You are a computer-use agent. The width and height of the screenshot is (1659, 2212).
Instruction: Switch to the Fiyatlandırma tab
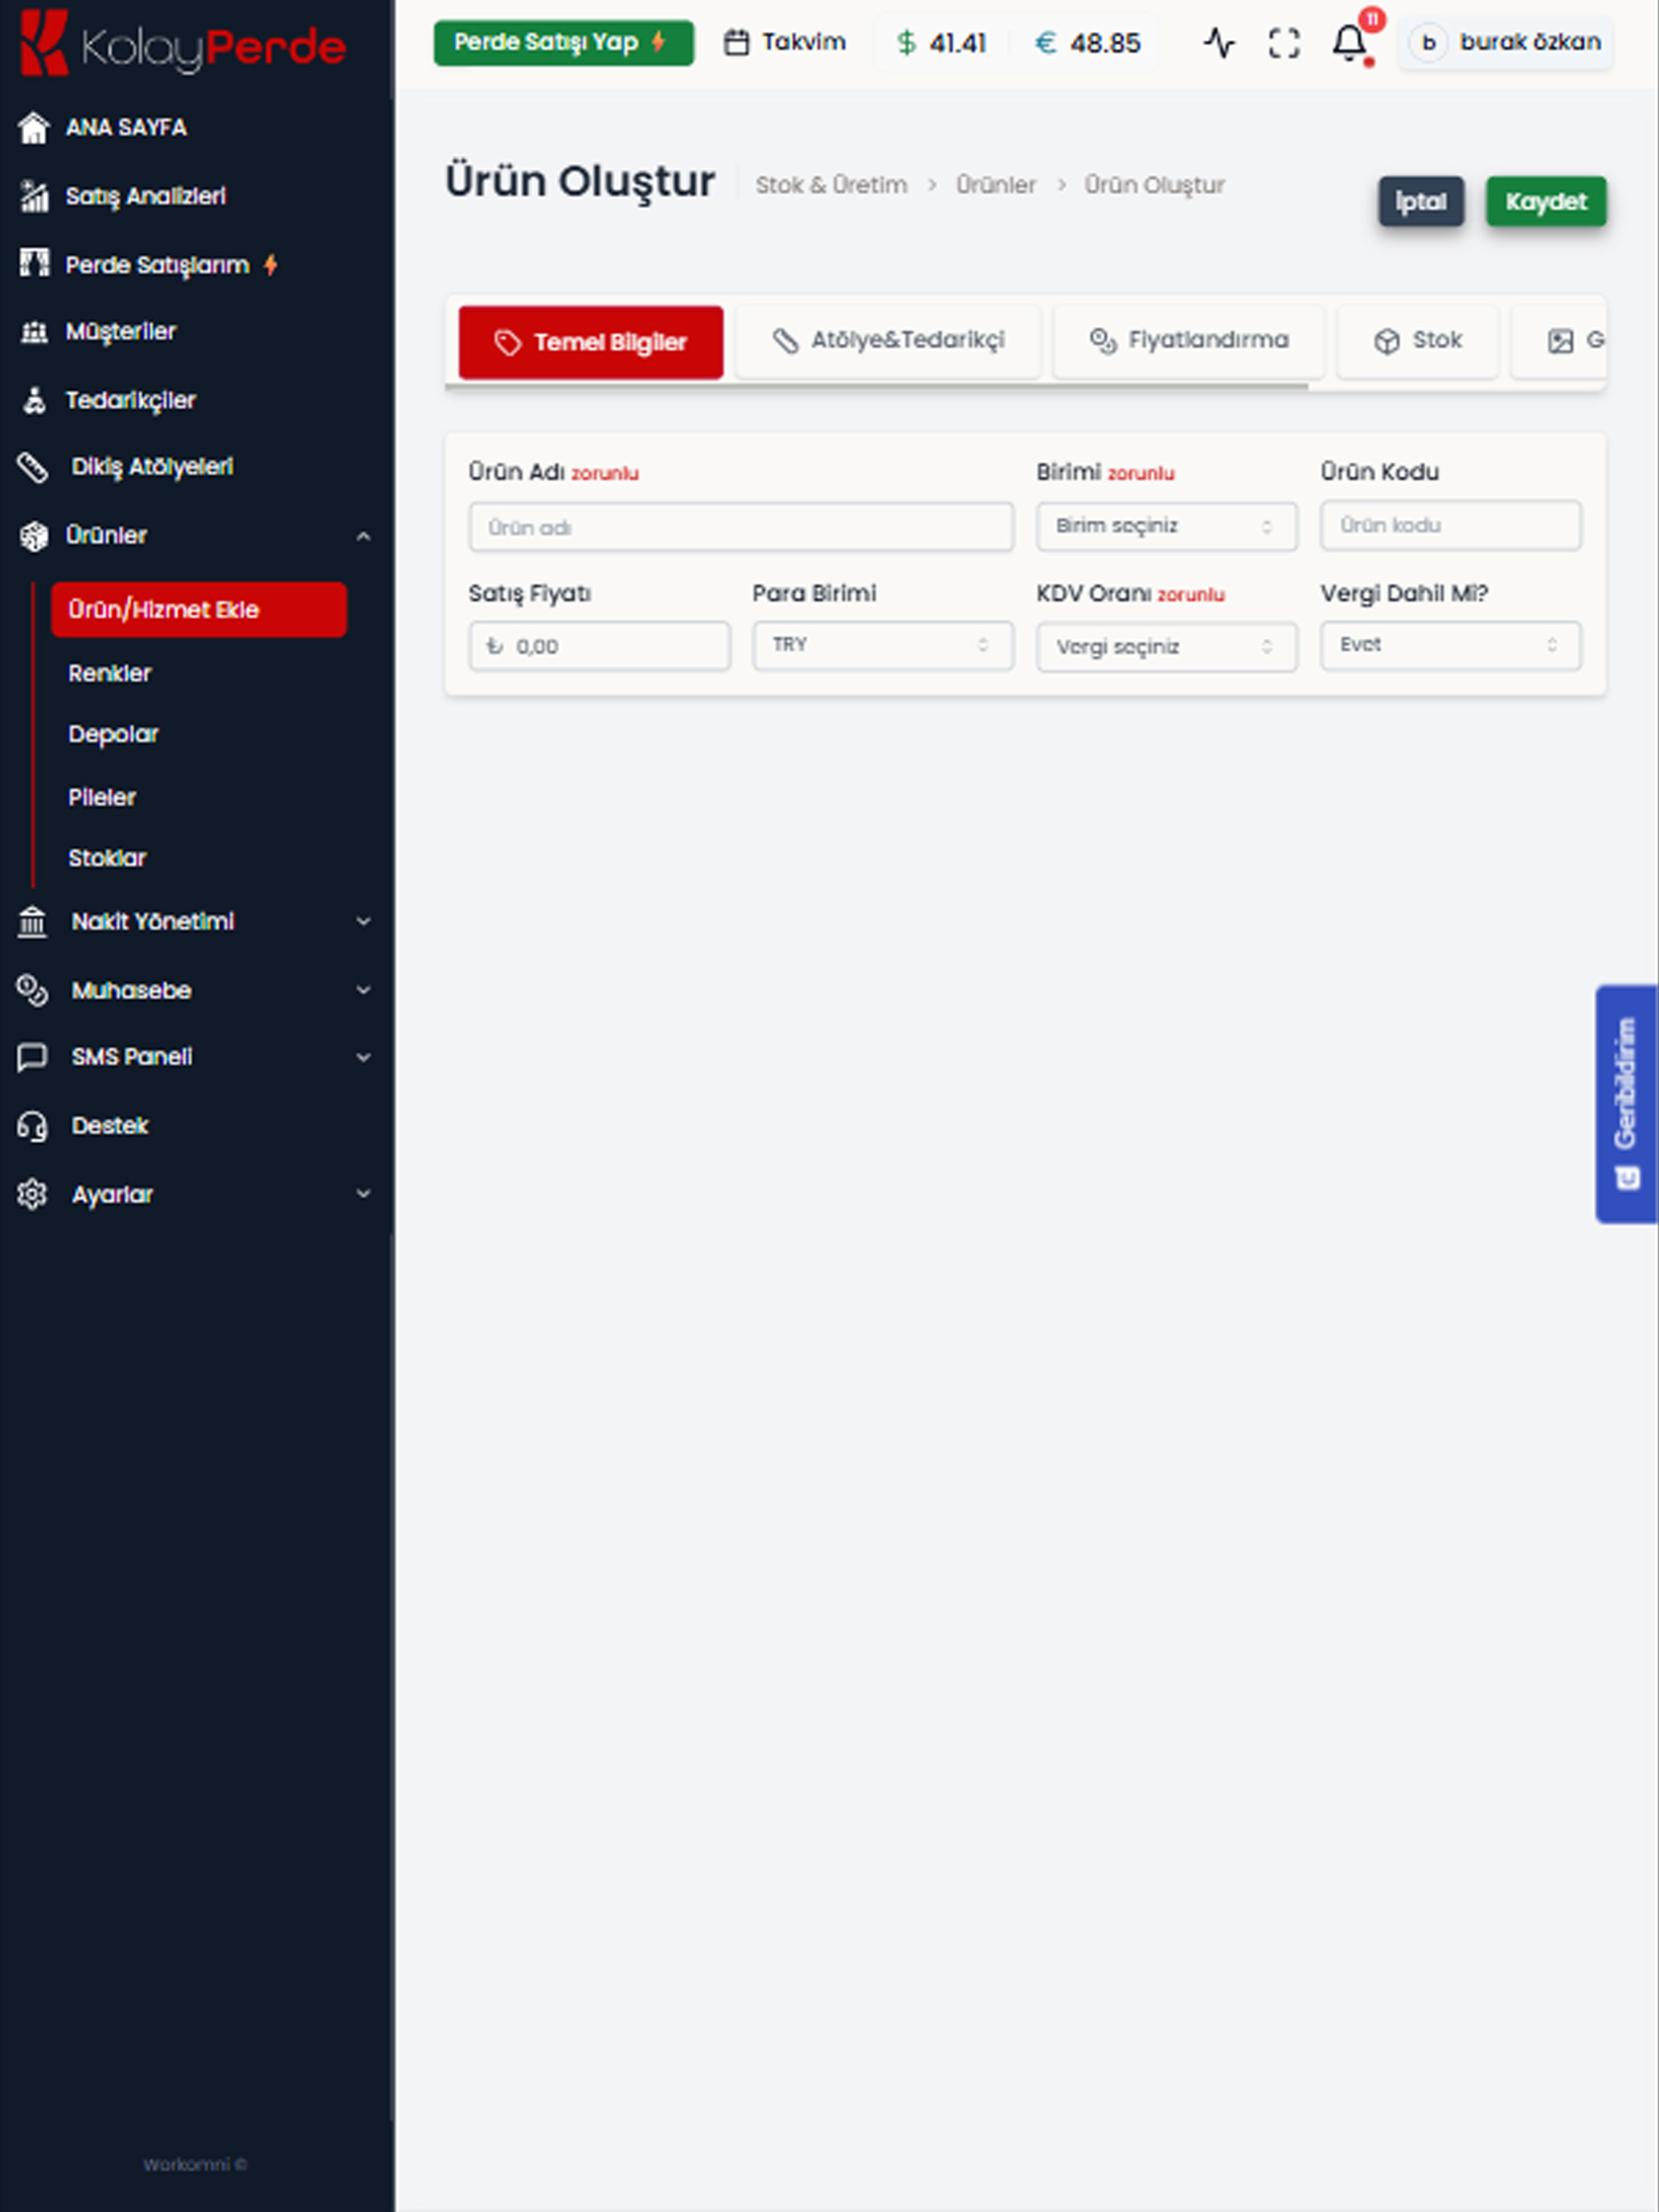click(1188, 342)
